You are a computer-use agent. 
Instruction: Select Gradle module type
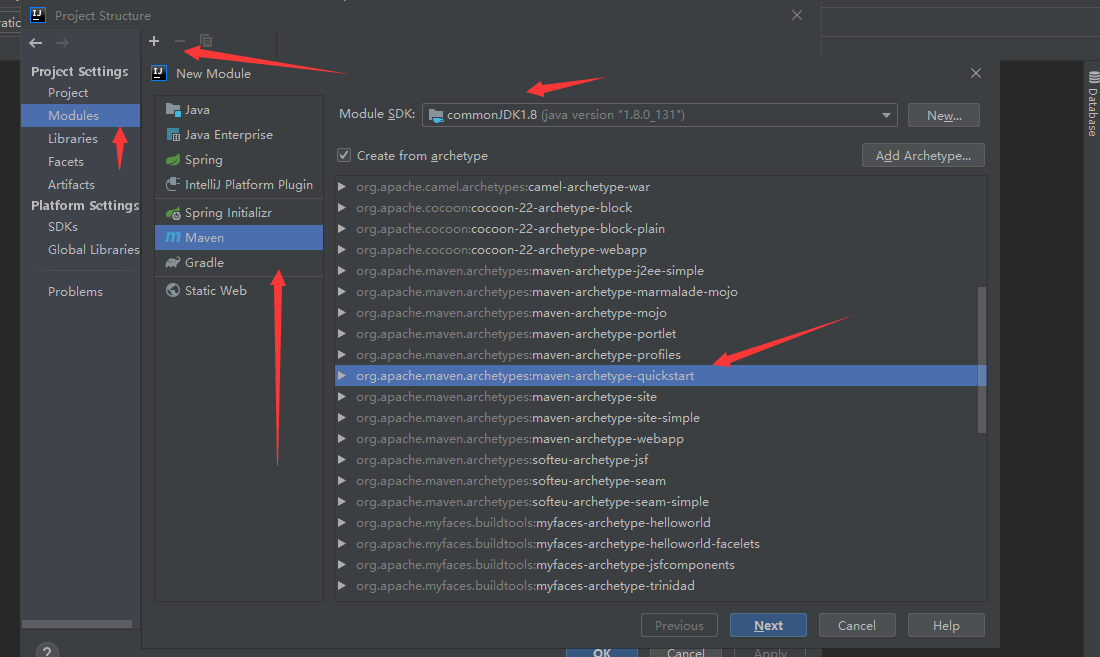[x=239, y=262]
